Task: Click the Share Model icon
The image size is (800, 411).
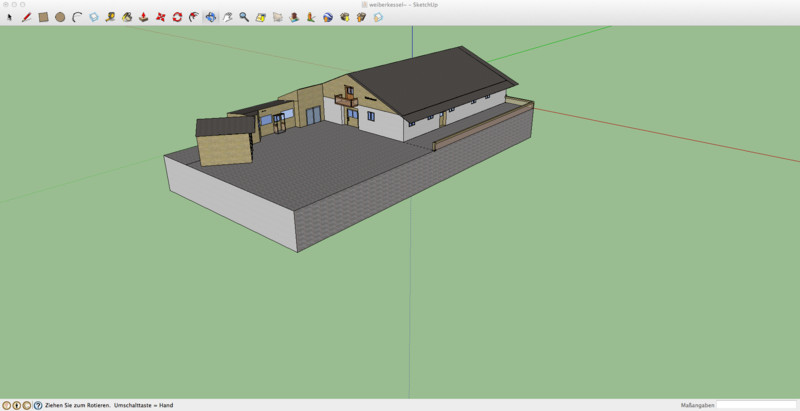Action: pyautogui.click(x=361, y=17)
